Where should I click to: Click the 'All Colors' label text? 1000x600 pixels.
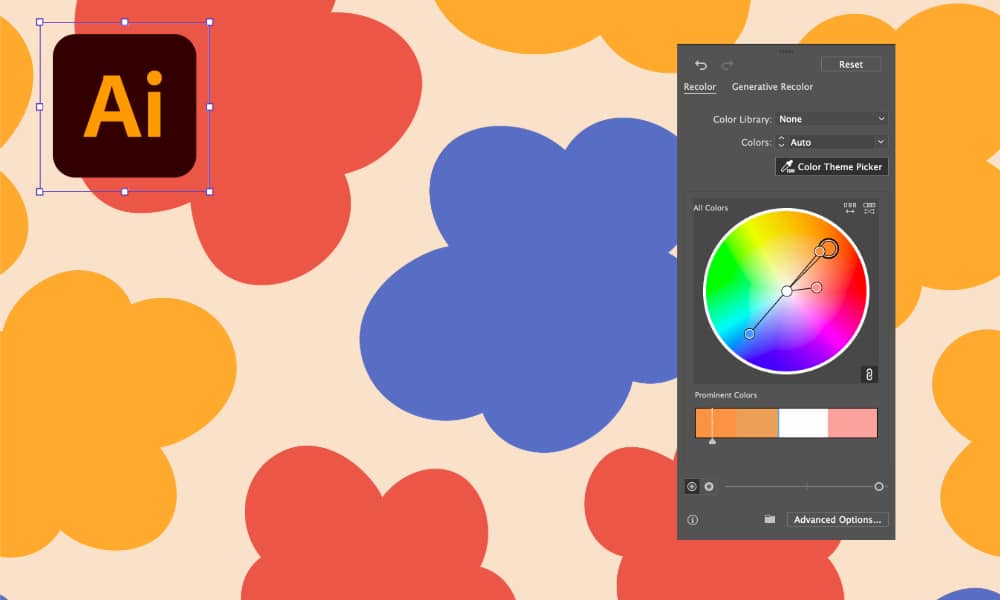pos(710,208)
